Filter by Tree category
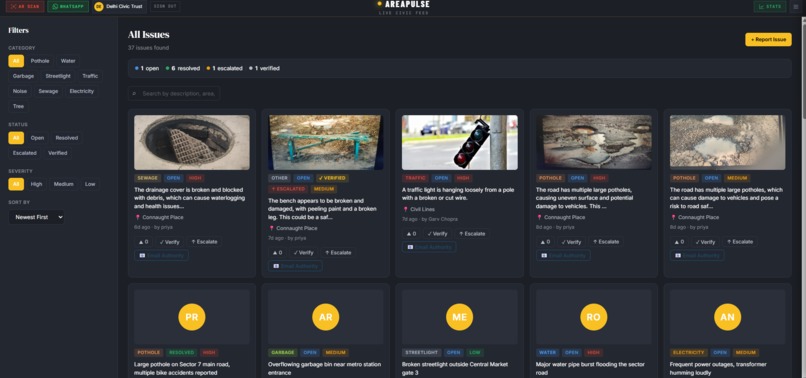 coord(19,106)
